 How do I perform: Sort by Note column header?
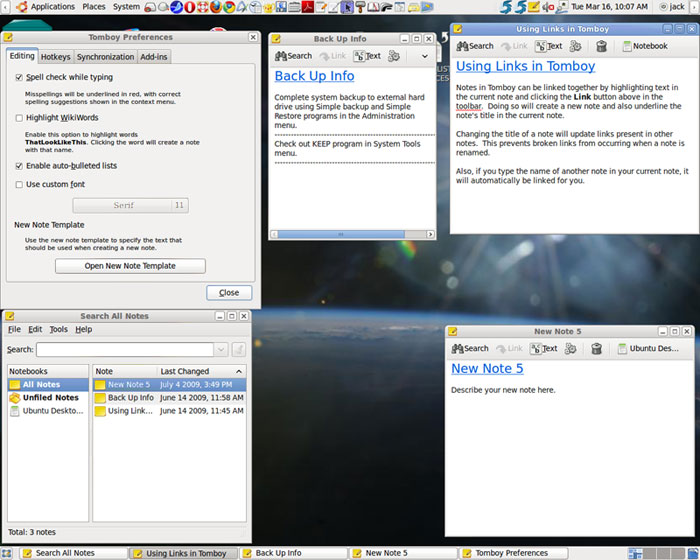(125, 372)
